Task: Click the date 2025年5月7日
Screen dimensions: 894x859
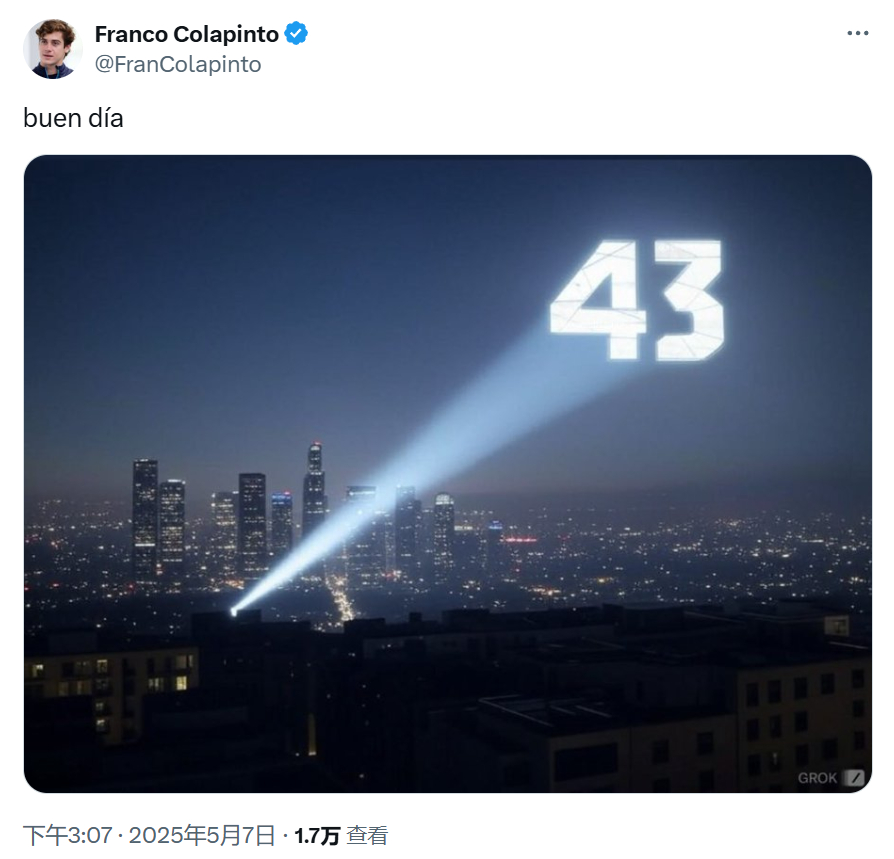Action: [x=202, y=836]
